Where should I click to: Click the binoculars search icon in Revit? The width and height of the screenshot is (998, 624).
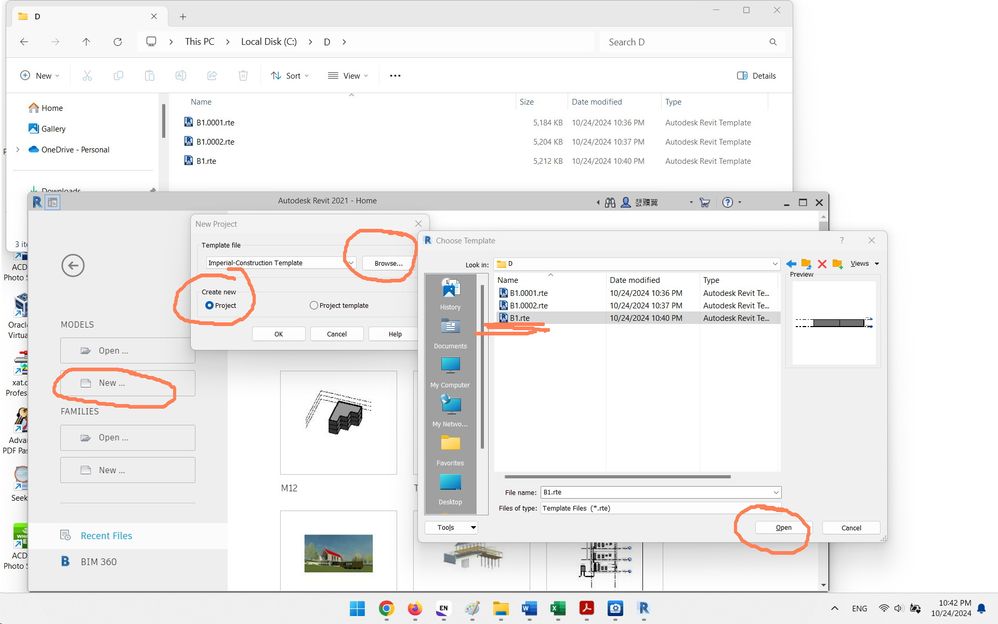(610, 202)
